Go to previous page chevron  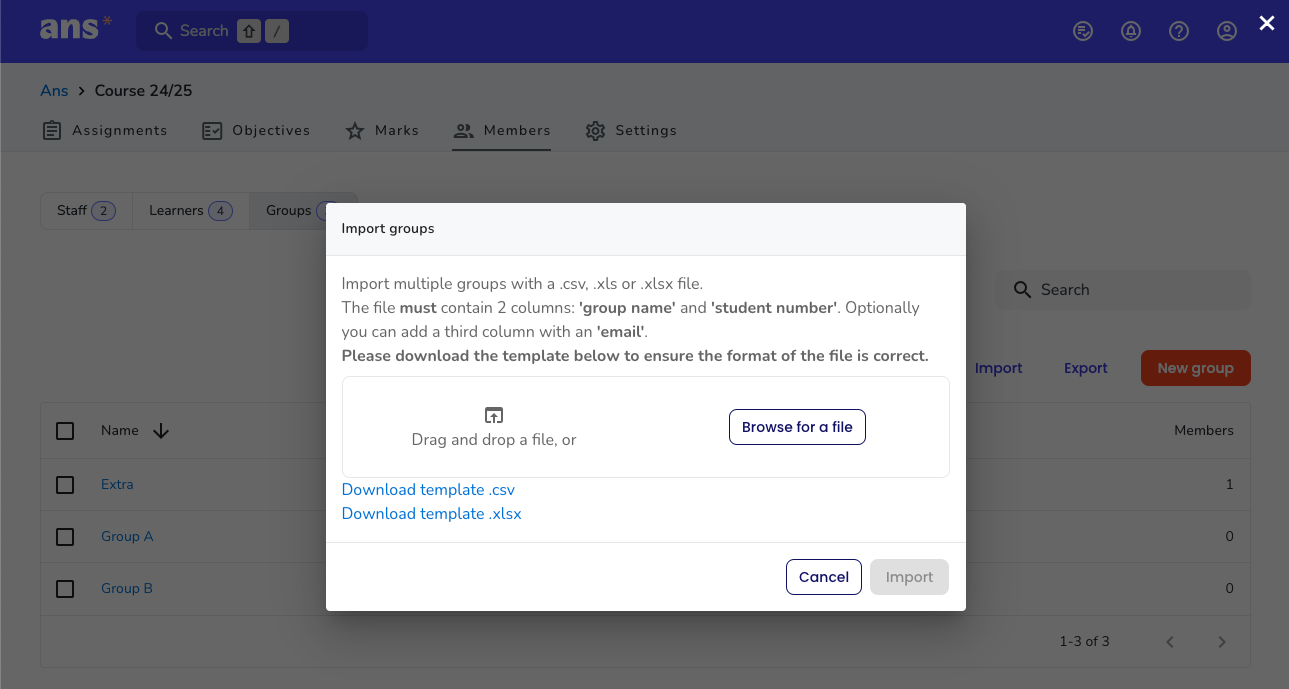(1170, 642)
